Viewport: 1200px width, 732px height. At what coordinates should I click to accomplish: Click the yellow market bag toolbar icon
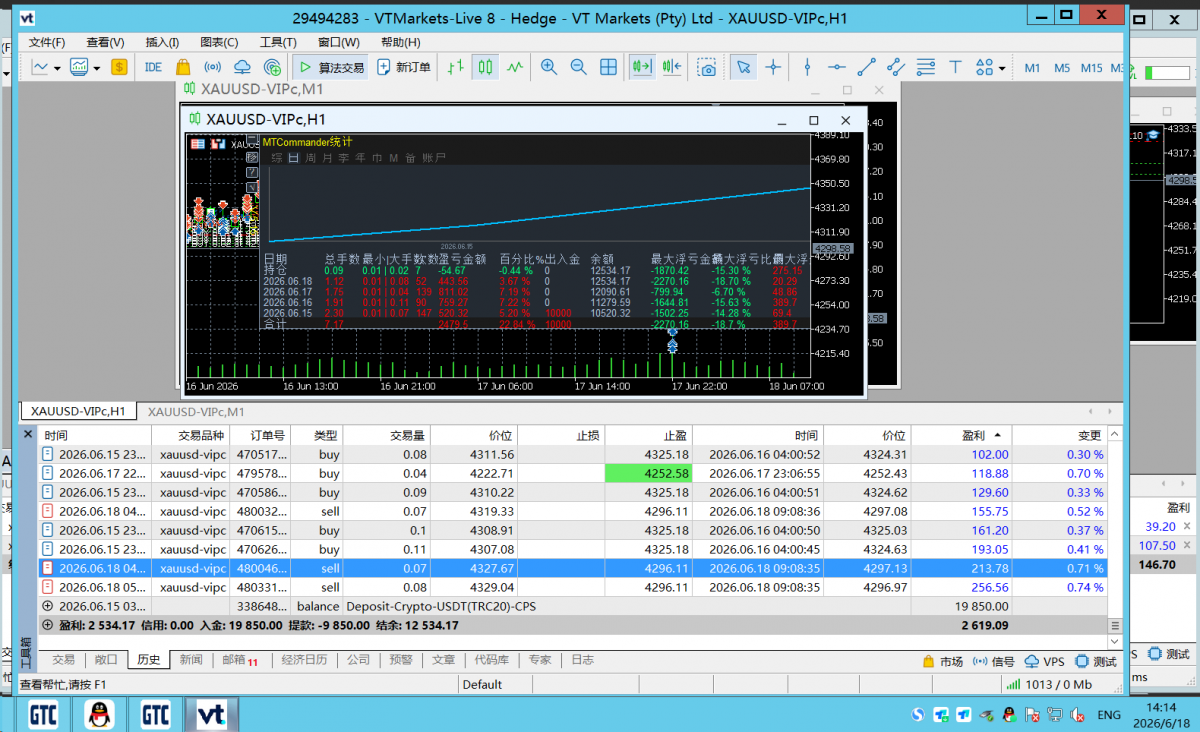point(182,67)
